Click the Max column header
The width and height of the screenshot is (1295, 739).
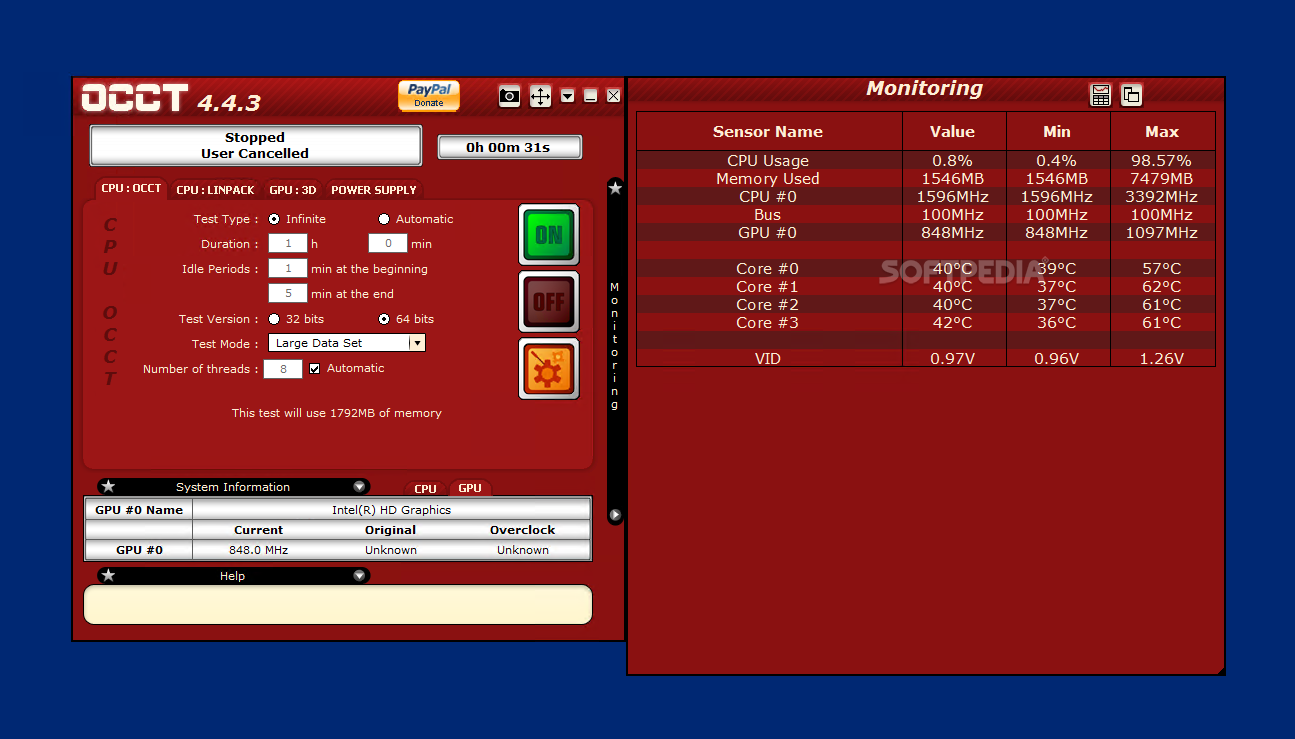(1162, 132)
